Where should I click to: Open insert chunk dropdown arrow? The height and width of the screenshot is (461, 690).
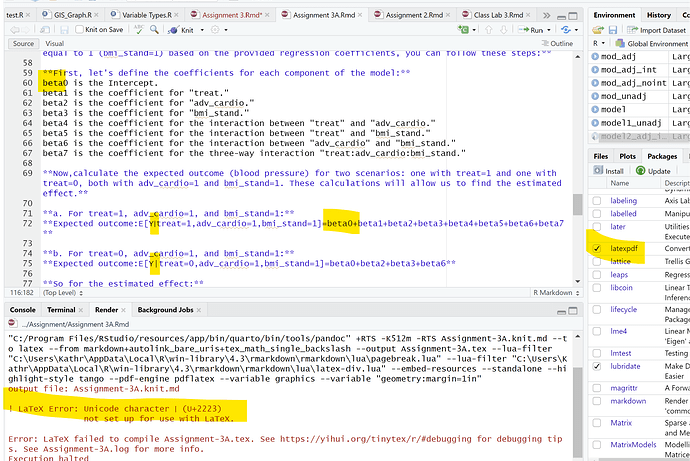click(474, 30)
